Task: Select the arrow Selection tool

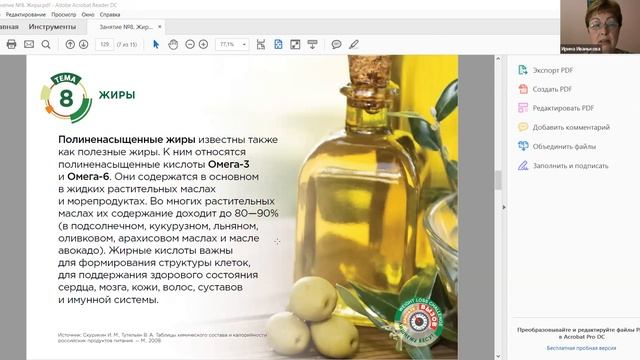Action: 156,44
